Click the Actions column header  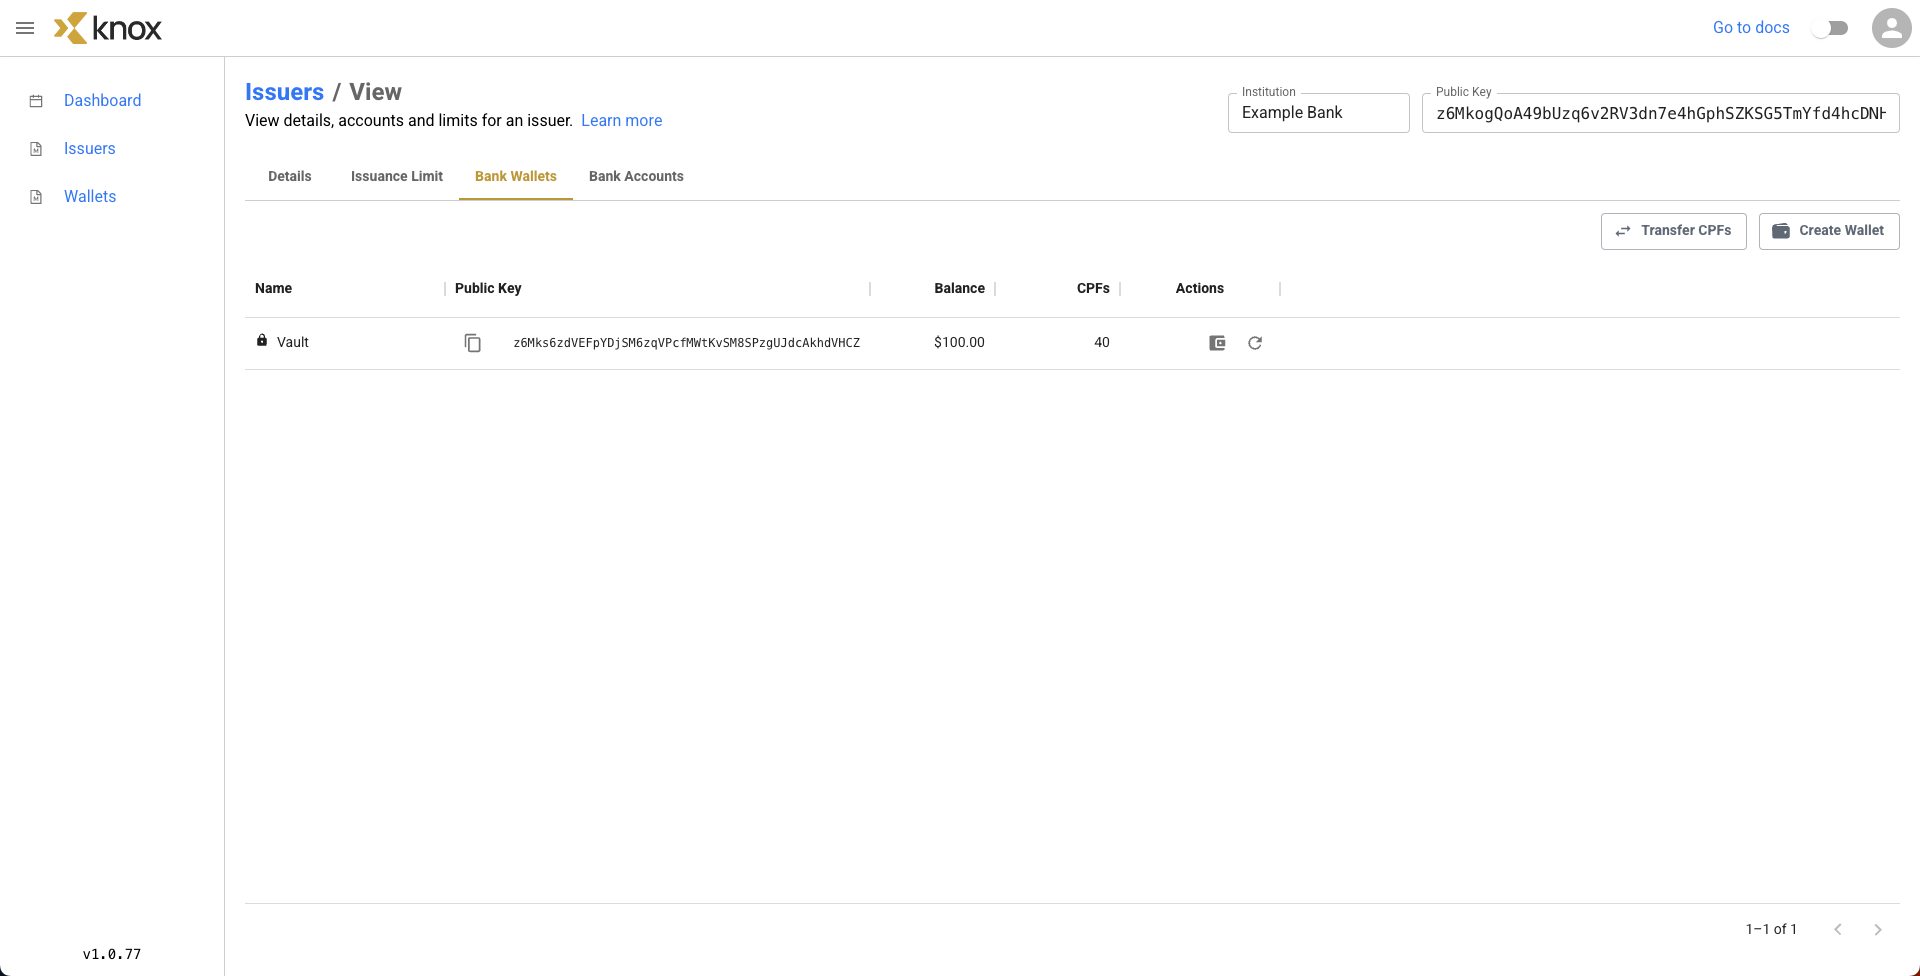click(1199, 288)
